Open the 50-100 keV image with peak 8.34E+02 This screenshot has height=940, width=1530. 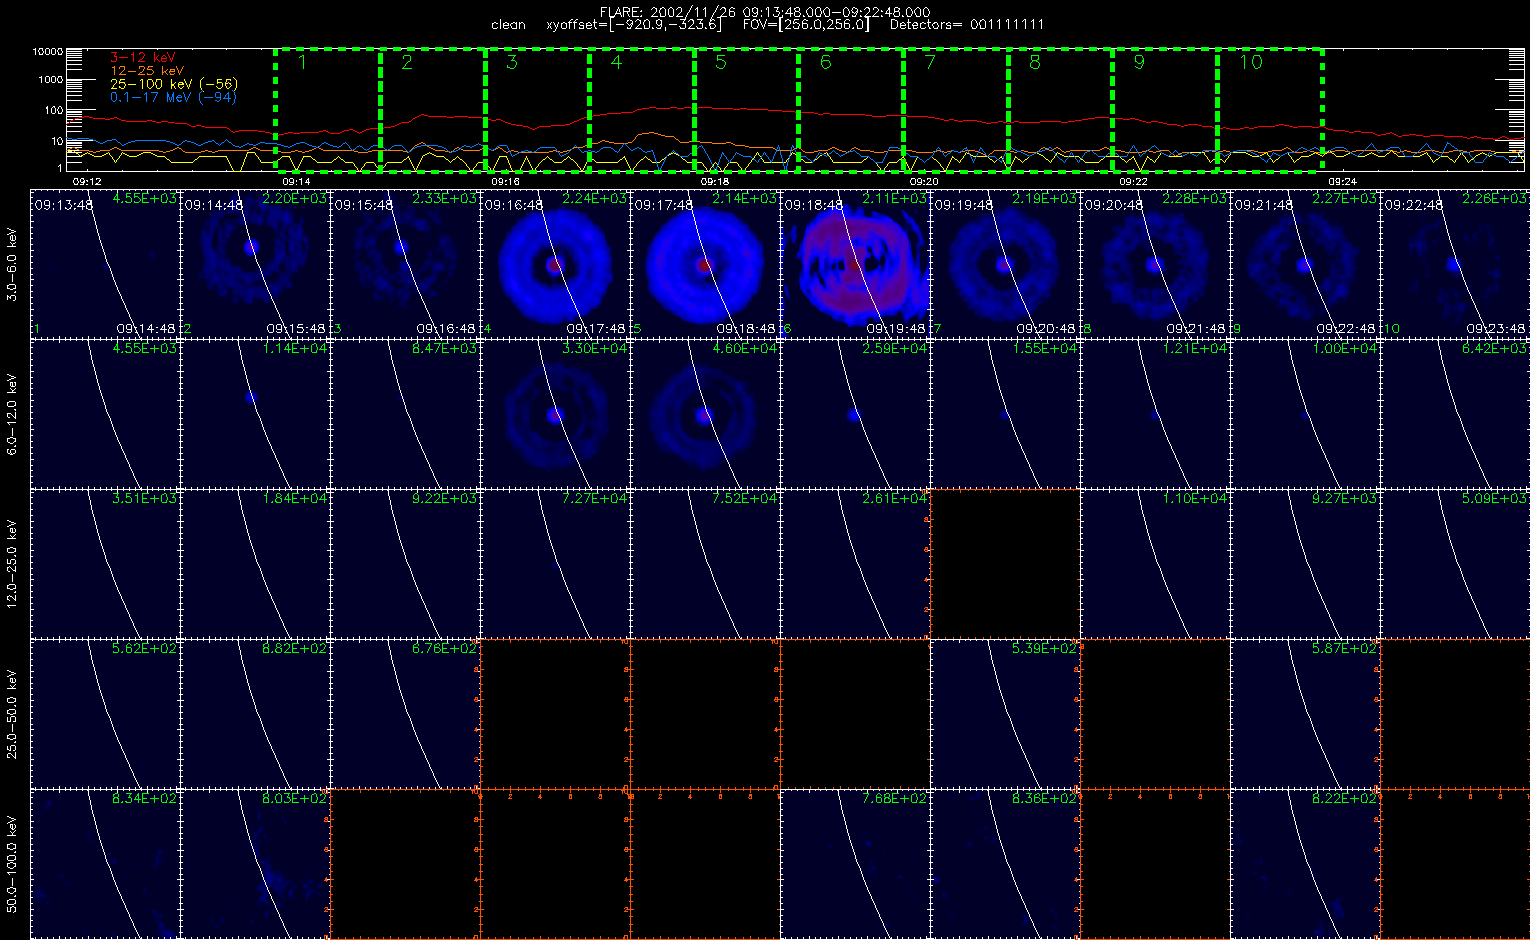pyautogui.click(x=105, y=864)
